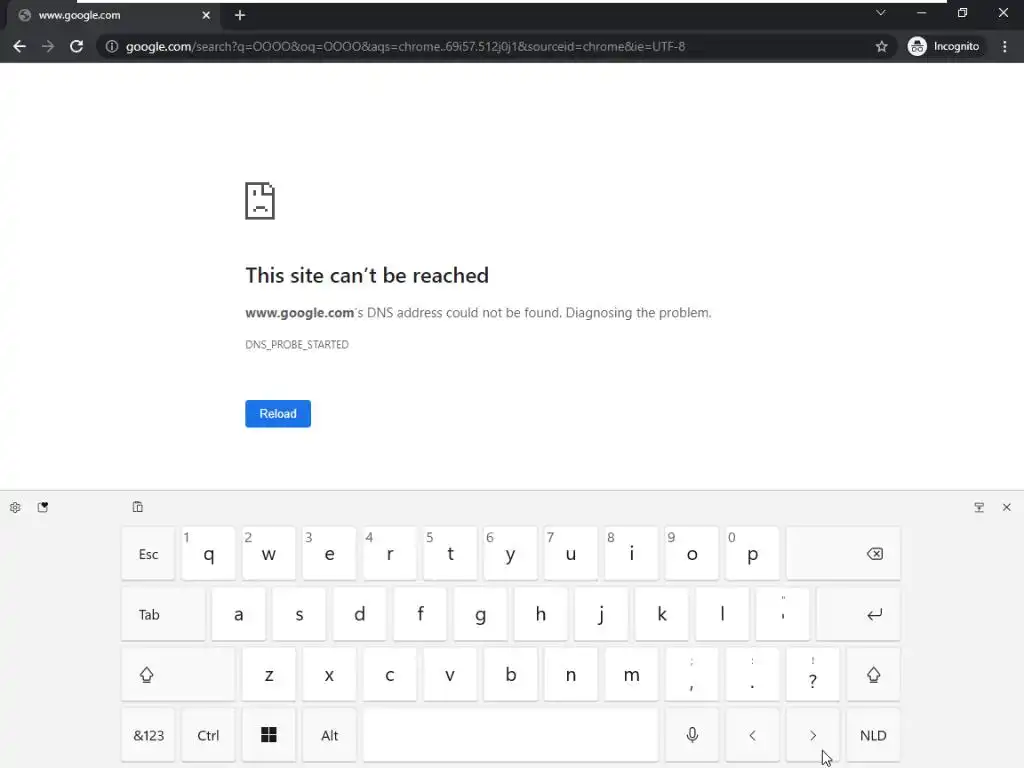Tap the period key
The image size is (1024, 768).
click(x=752, y=675)
